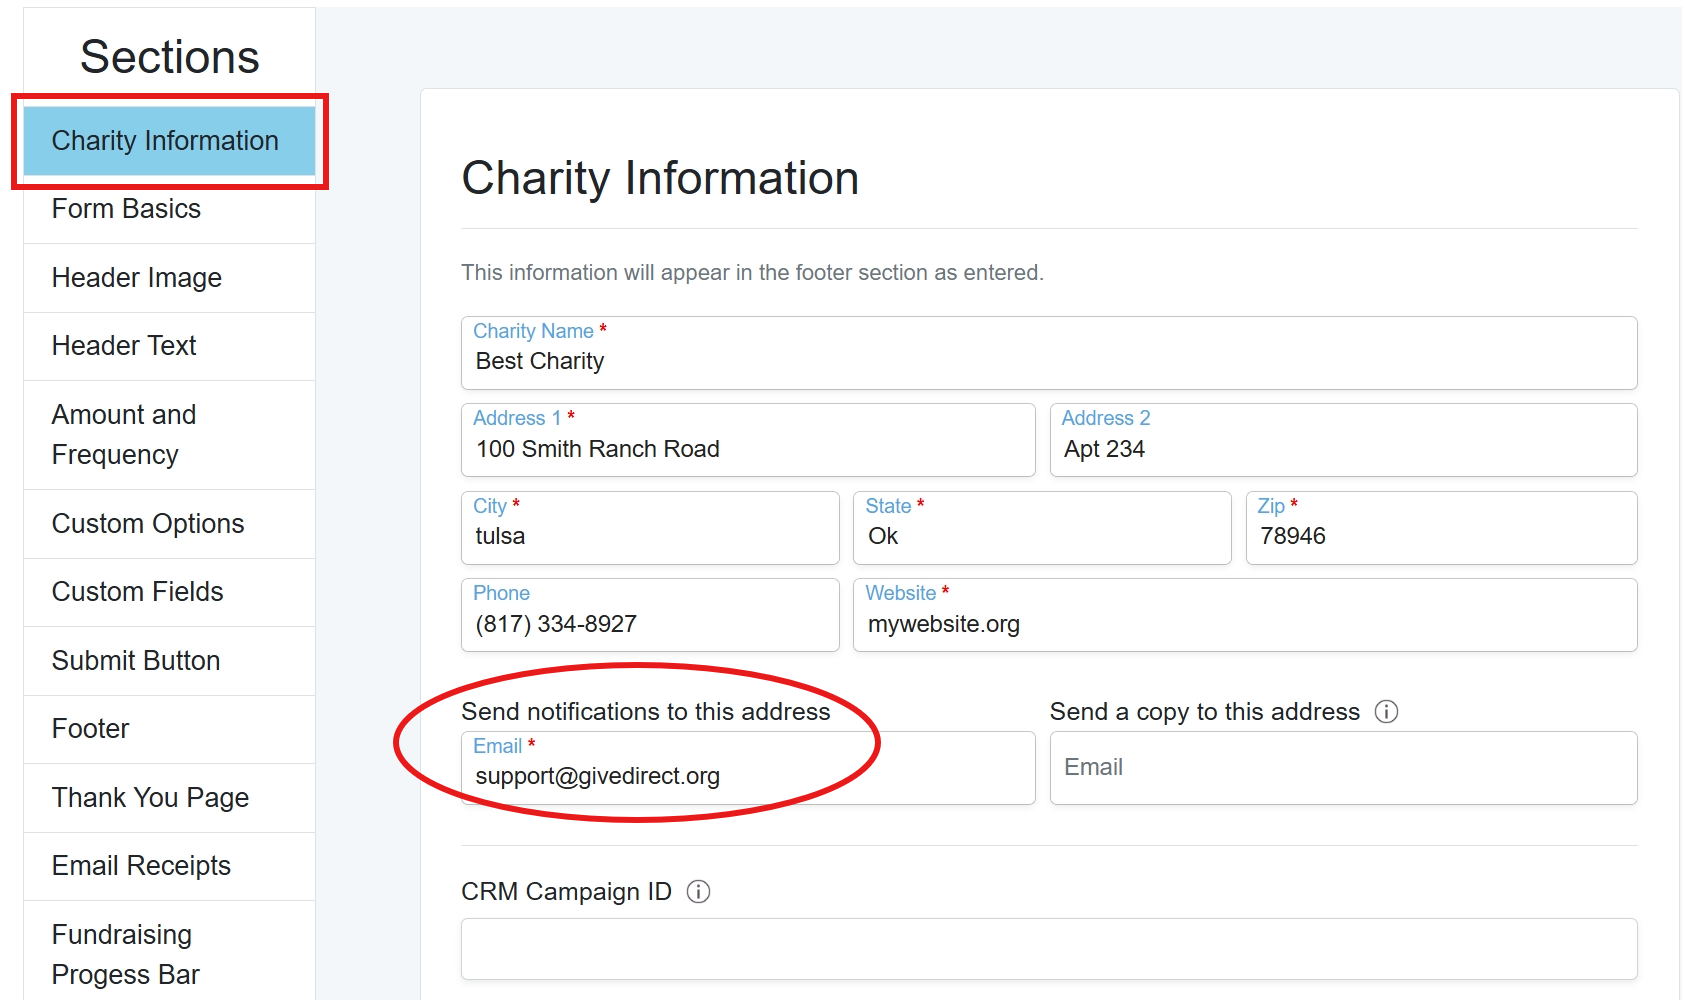
Task: Click the Charity Name field
Action: point(1049,353)
